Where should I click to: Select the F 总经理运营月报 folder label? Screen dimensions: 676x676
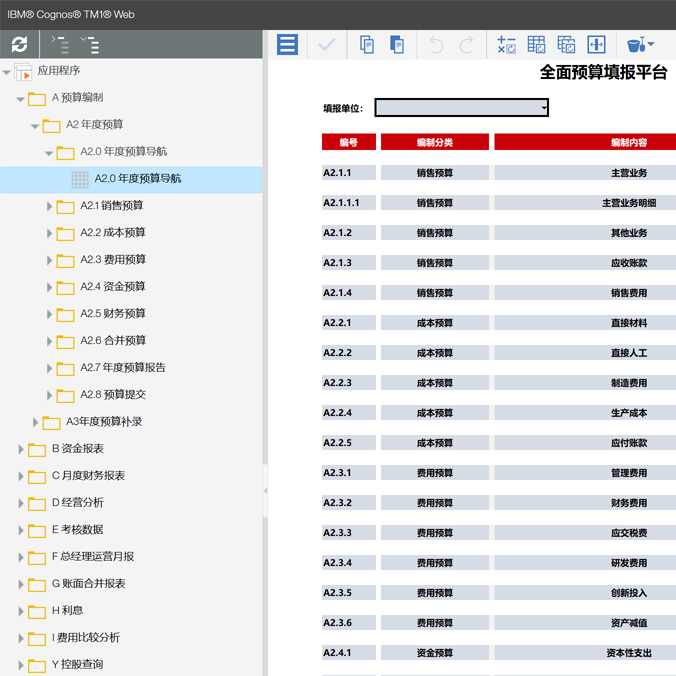93,557
